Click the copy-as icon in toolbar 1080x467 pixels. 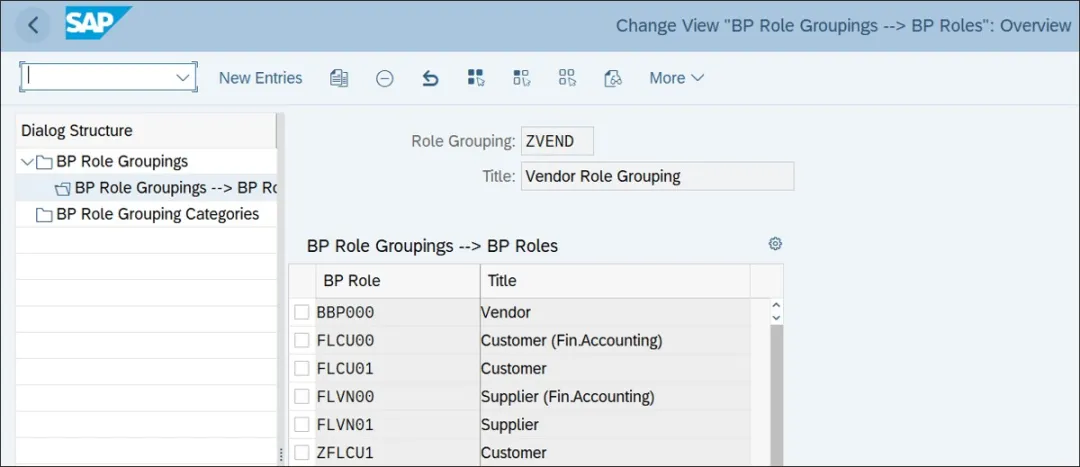[x=339, y=78]
